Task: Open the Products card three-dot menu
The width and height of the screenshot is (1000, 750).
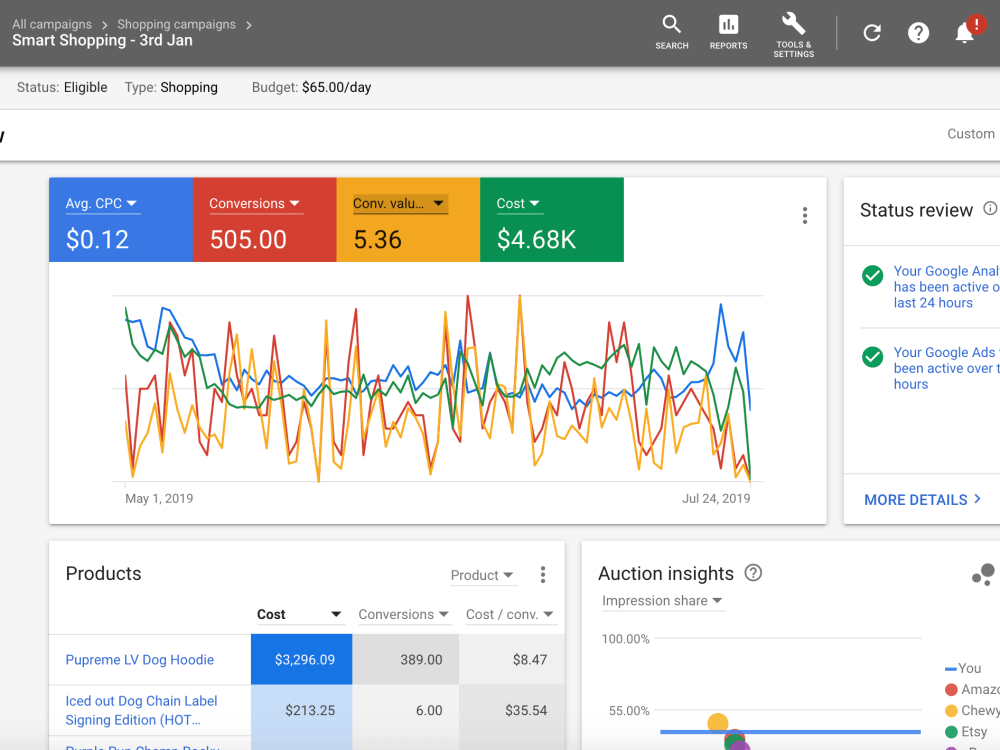Action: point(543,575)
